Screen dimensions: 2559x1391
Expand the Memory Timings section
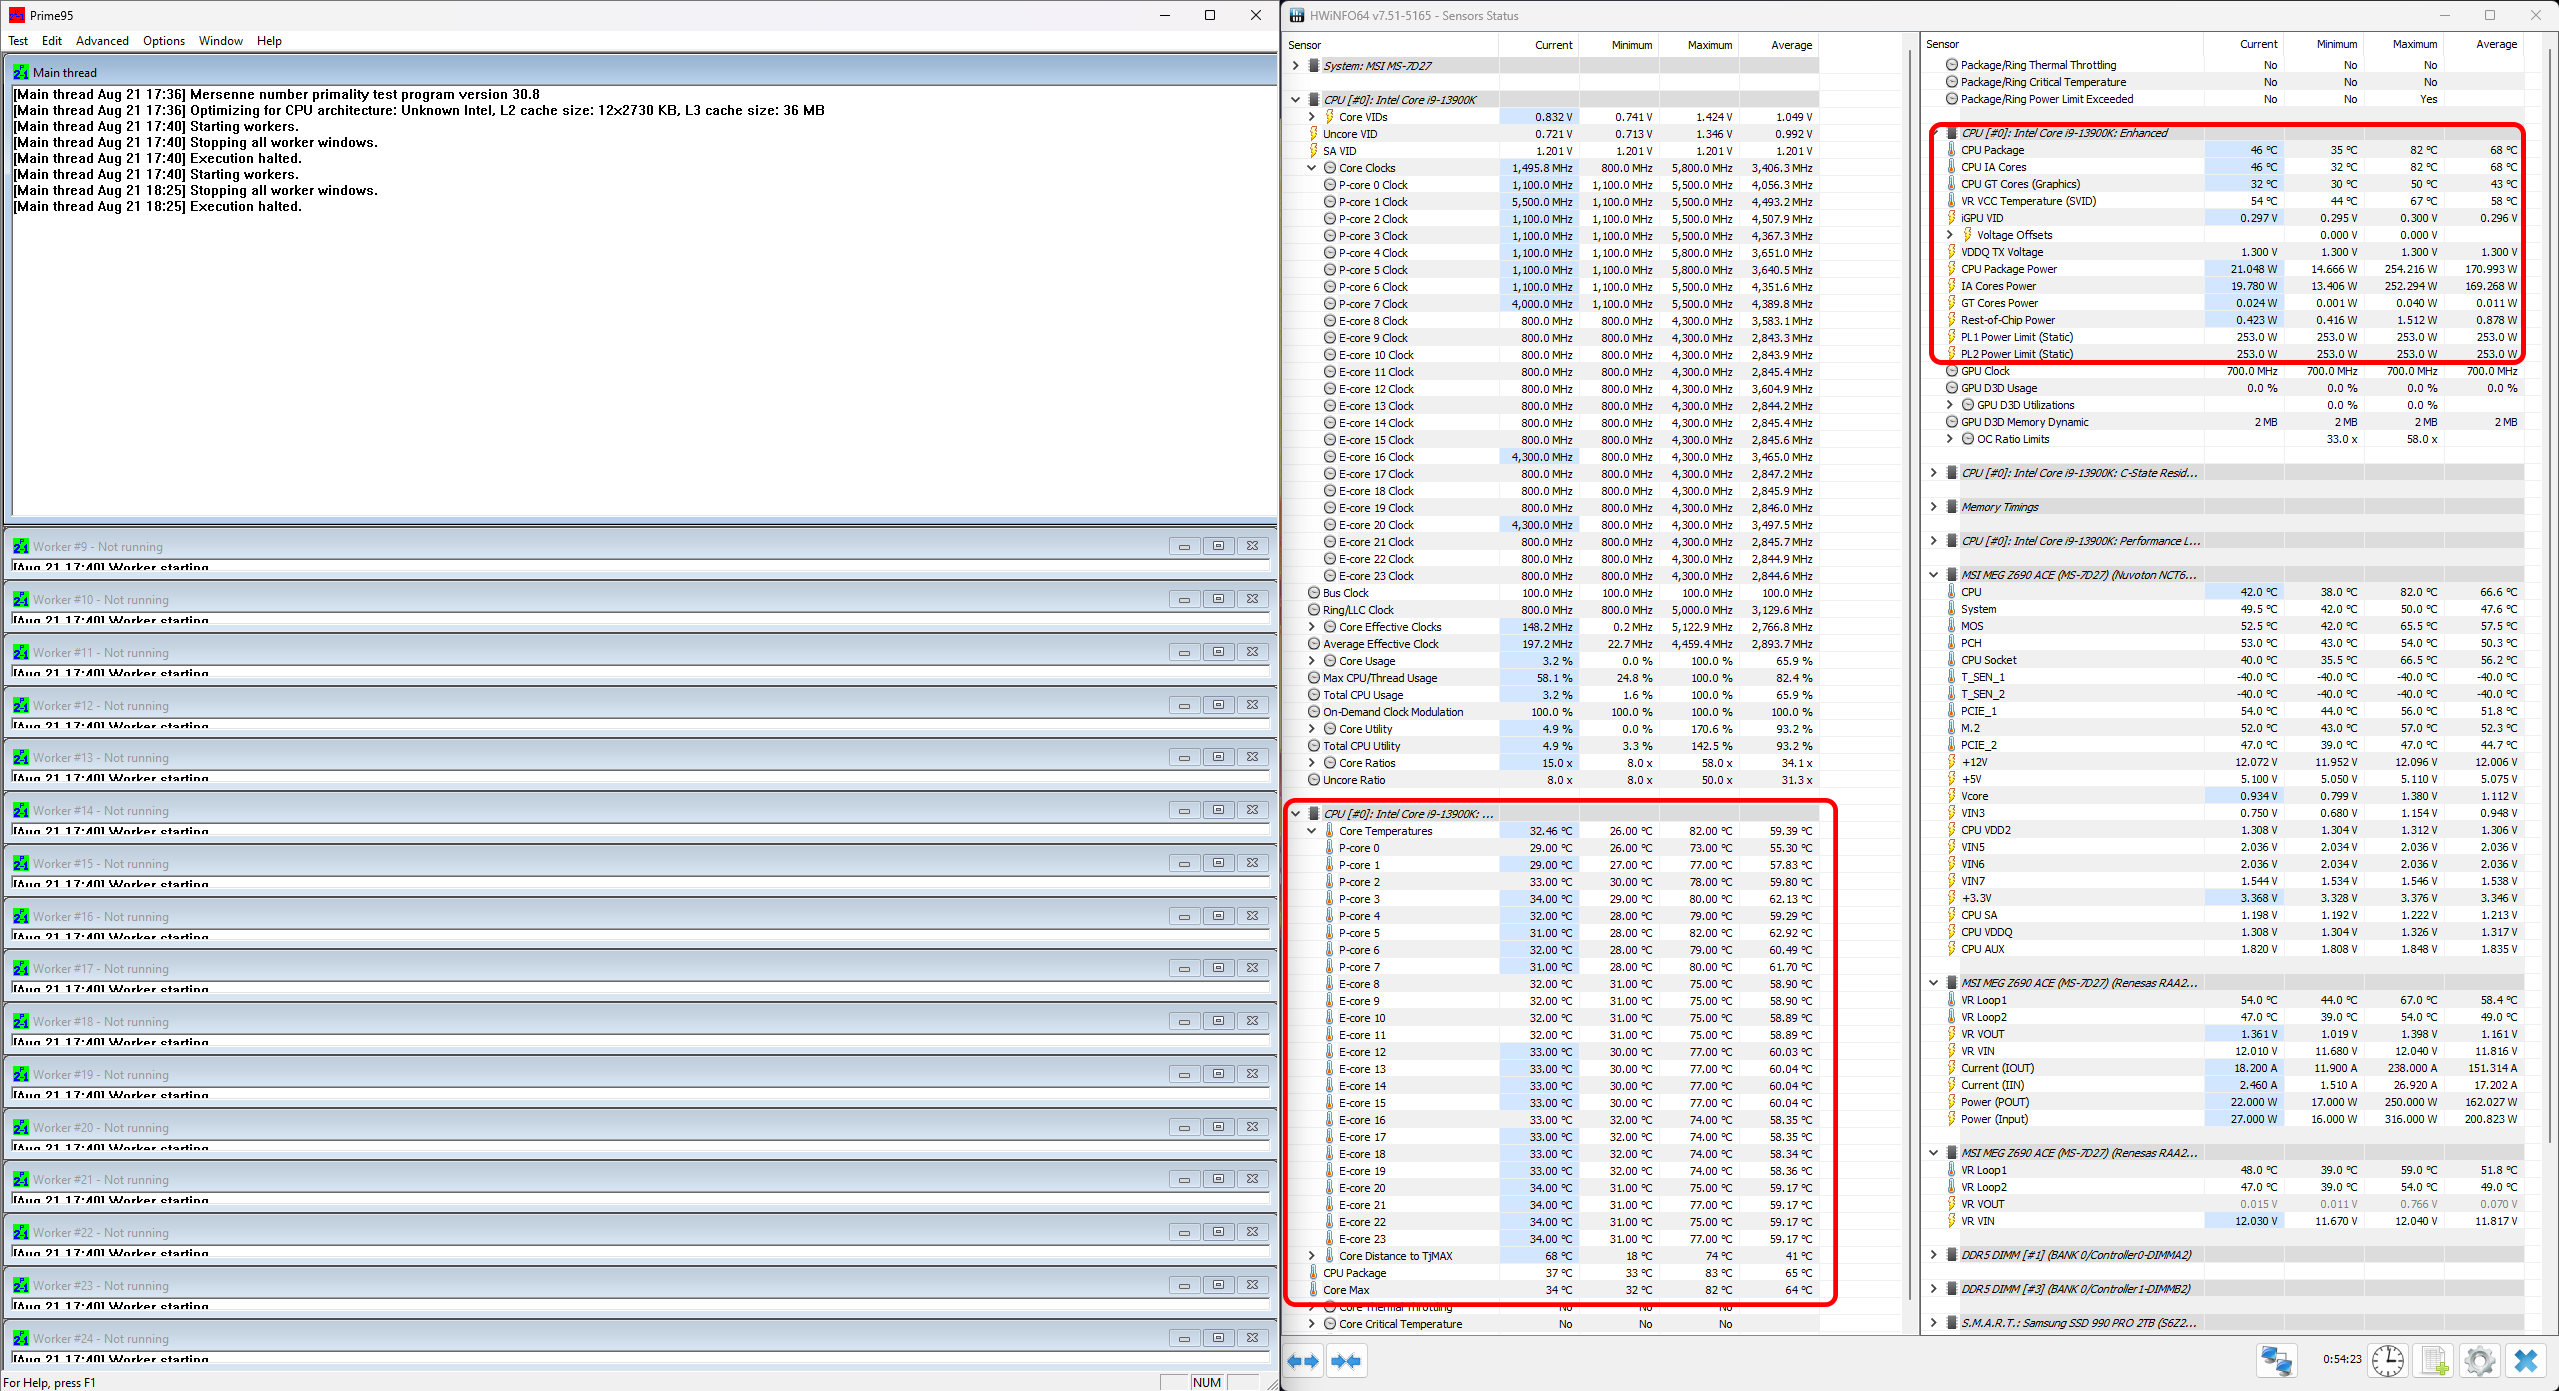(x=1934, y=507)
